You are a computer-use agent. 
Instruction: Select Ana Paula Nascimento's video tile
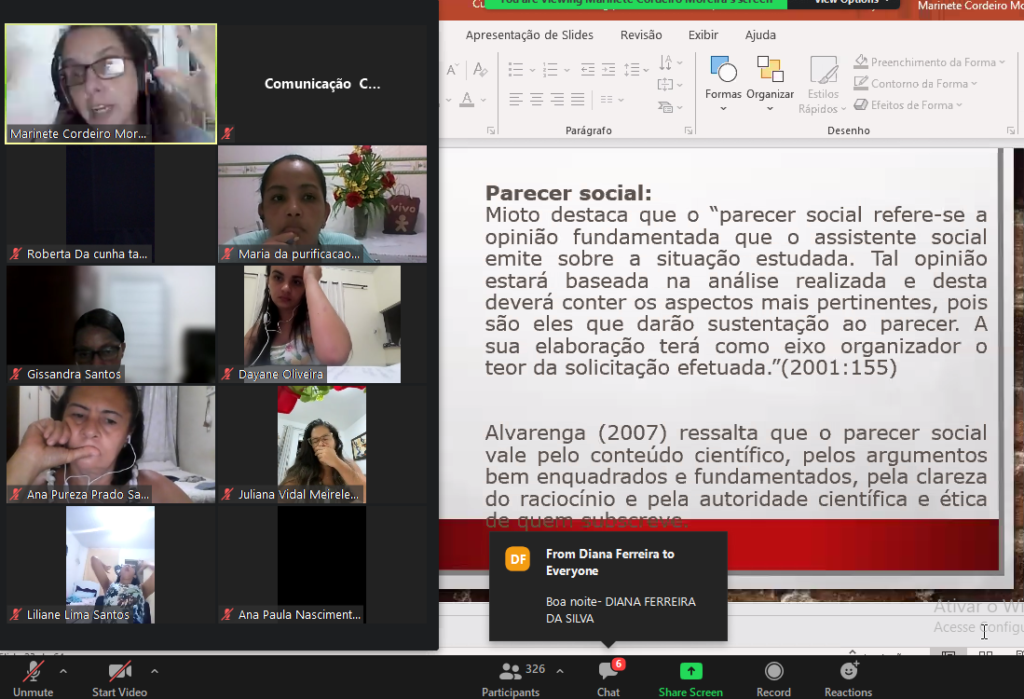(x=323, y=564)
